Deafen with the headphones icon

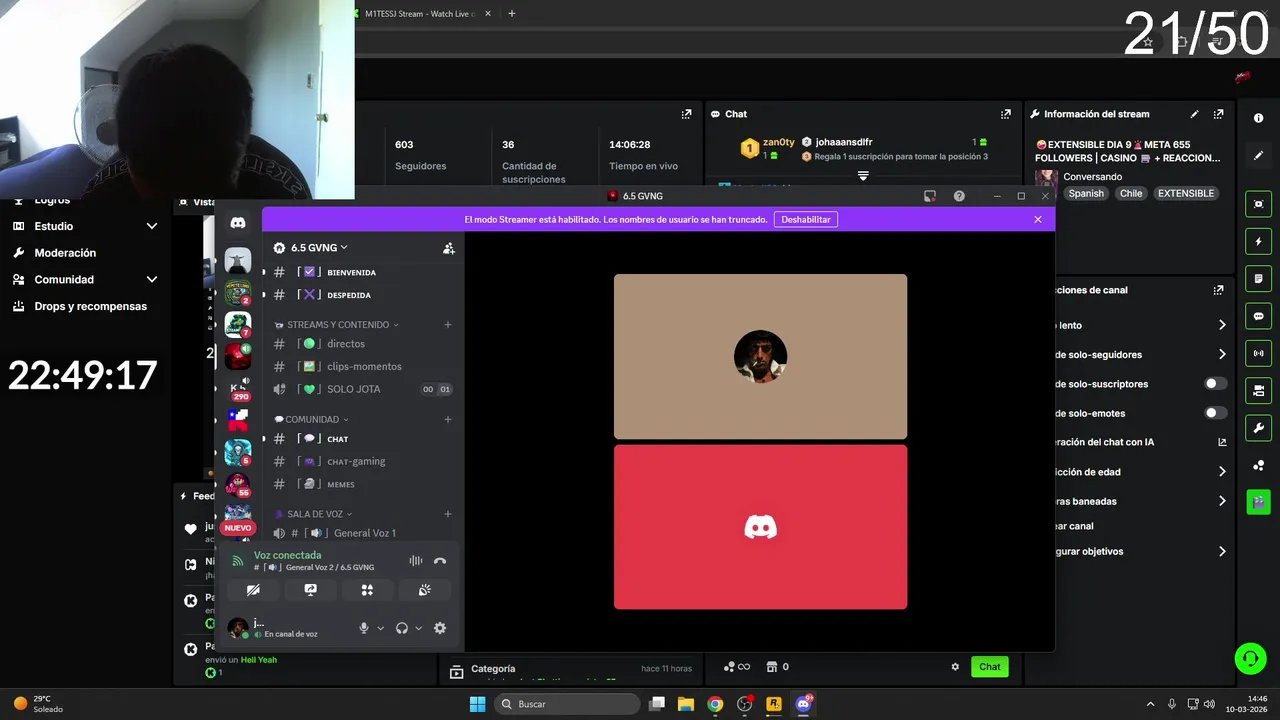click(402, 628)
